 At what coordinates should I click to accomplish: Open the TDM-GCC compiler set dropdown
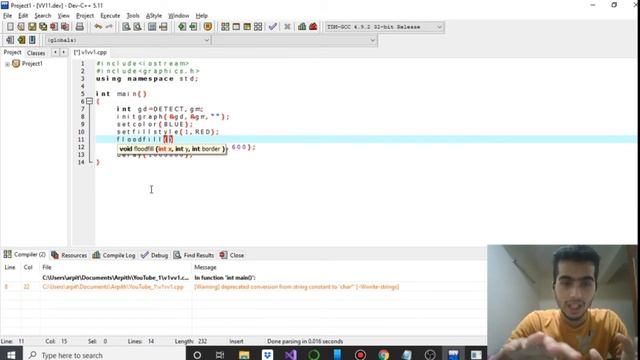coord(384,27)
